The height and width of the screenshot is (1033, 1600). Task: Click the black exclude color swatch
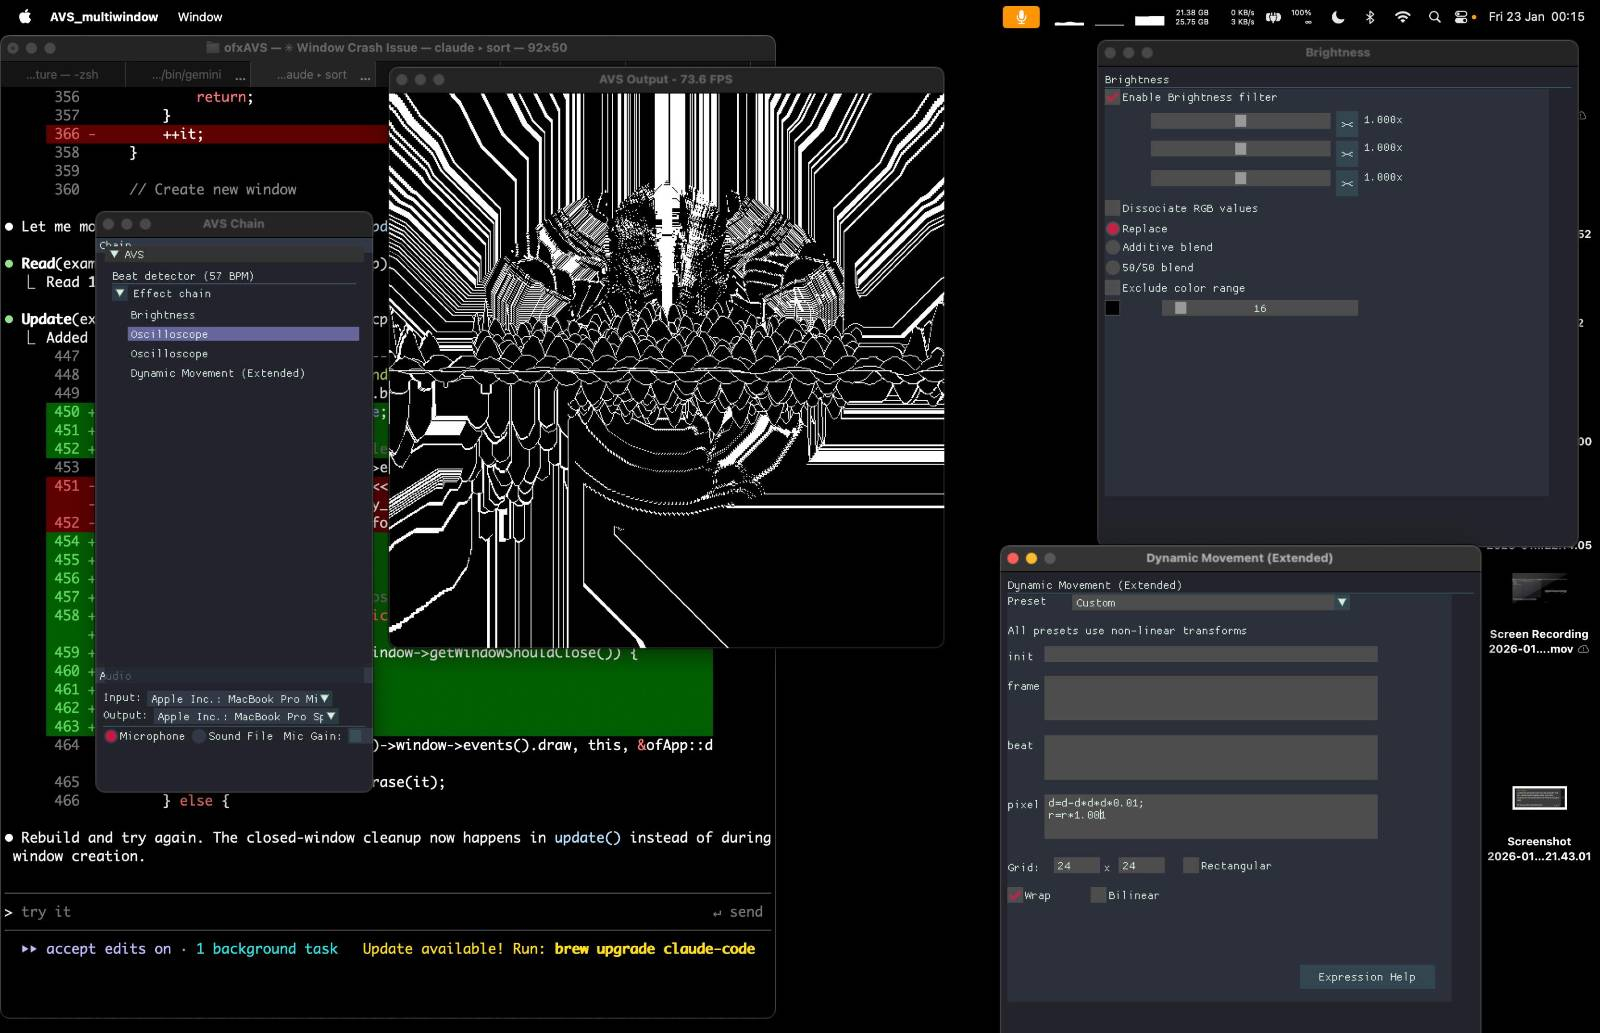click(x=1112, y=308)
